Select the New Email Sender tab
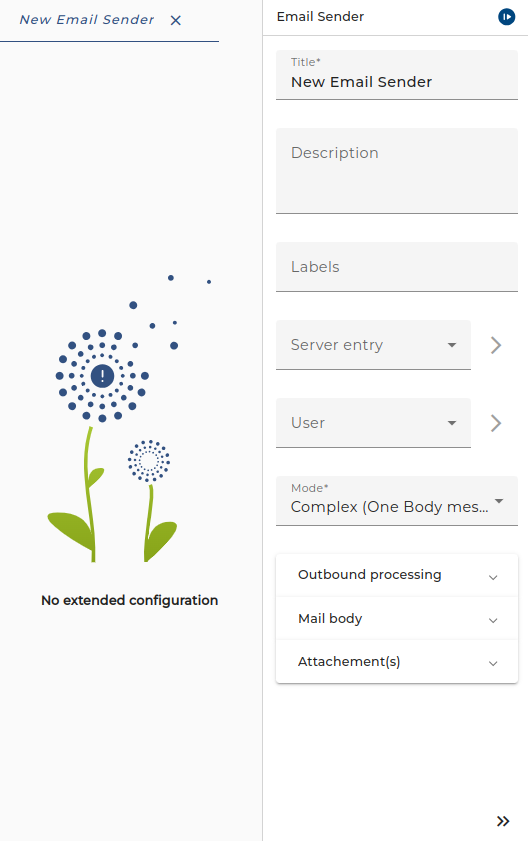Screen dimensions: 528x841 (x=87, y=20)
